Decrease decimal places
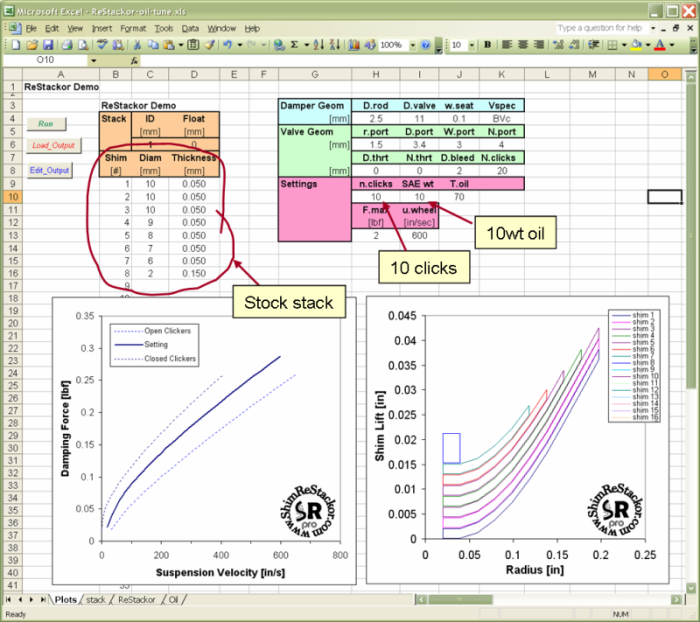Screen dimensions: 700x622 click(x=574, y=45)
